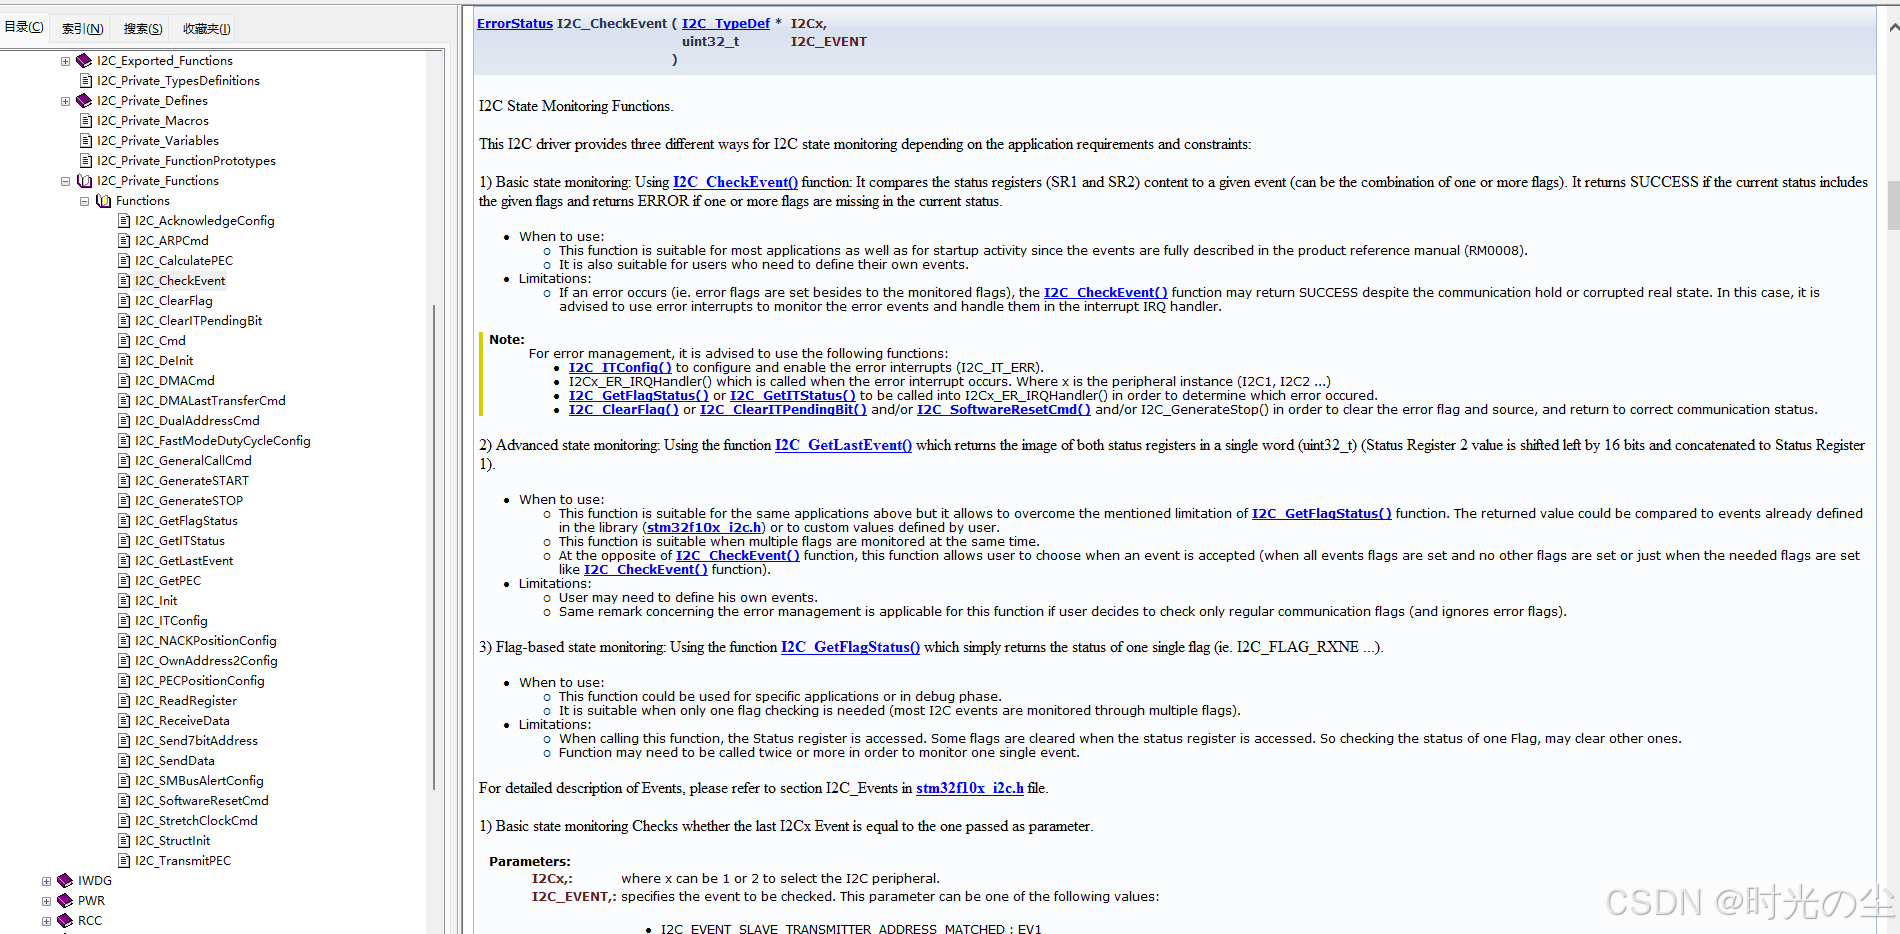Click the PWR book icon
The image size is (1900, 934).
[65, 901]
